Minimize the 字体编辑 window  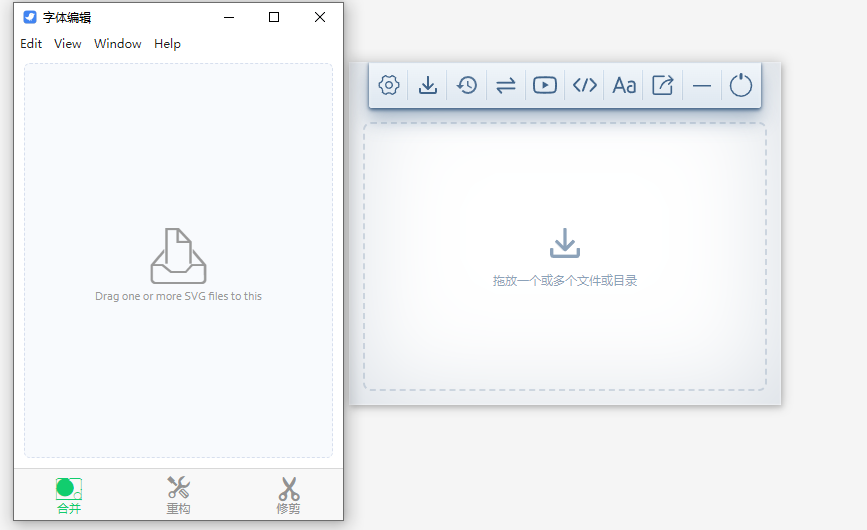click(229, 17)
